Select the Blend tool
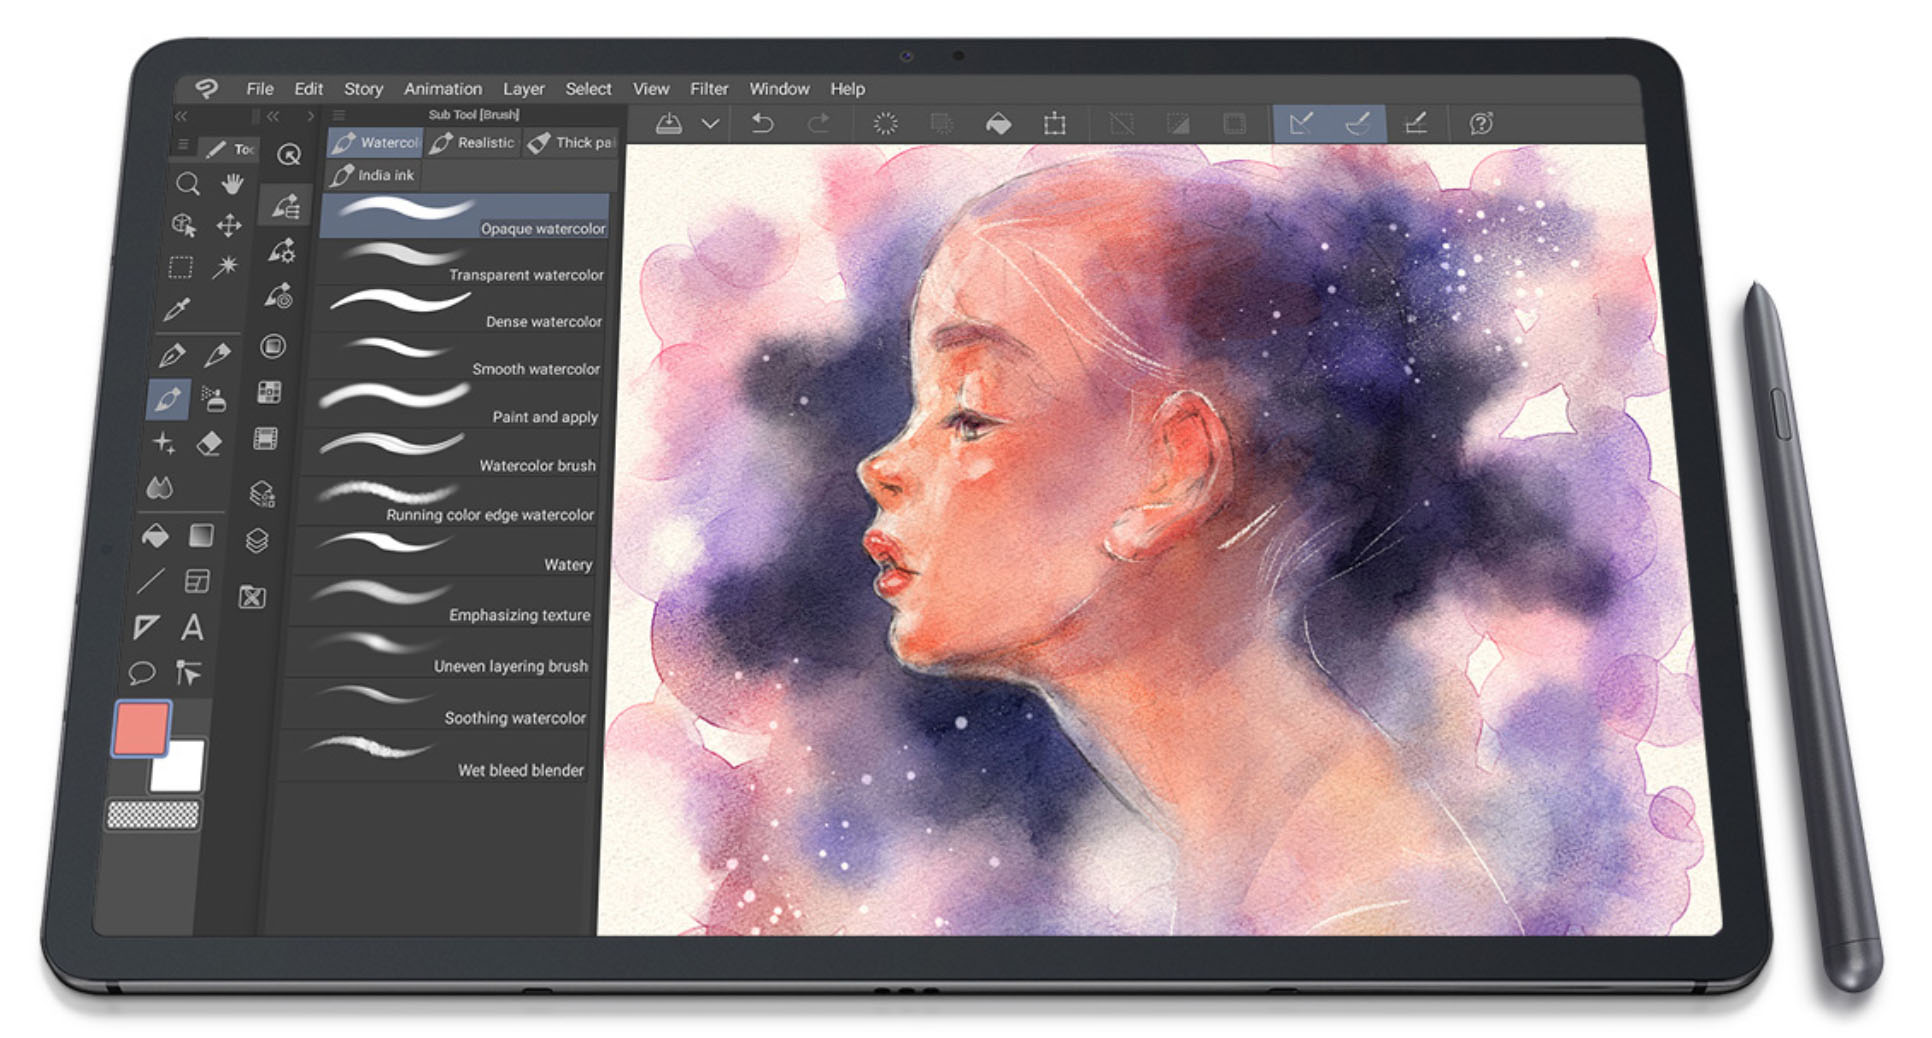Image resolution: width=1932 pixels, height=1038 pixels. (x=160, y=488)
